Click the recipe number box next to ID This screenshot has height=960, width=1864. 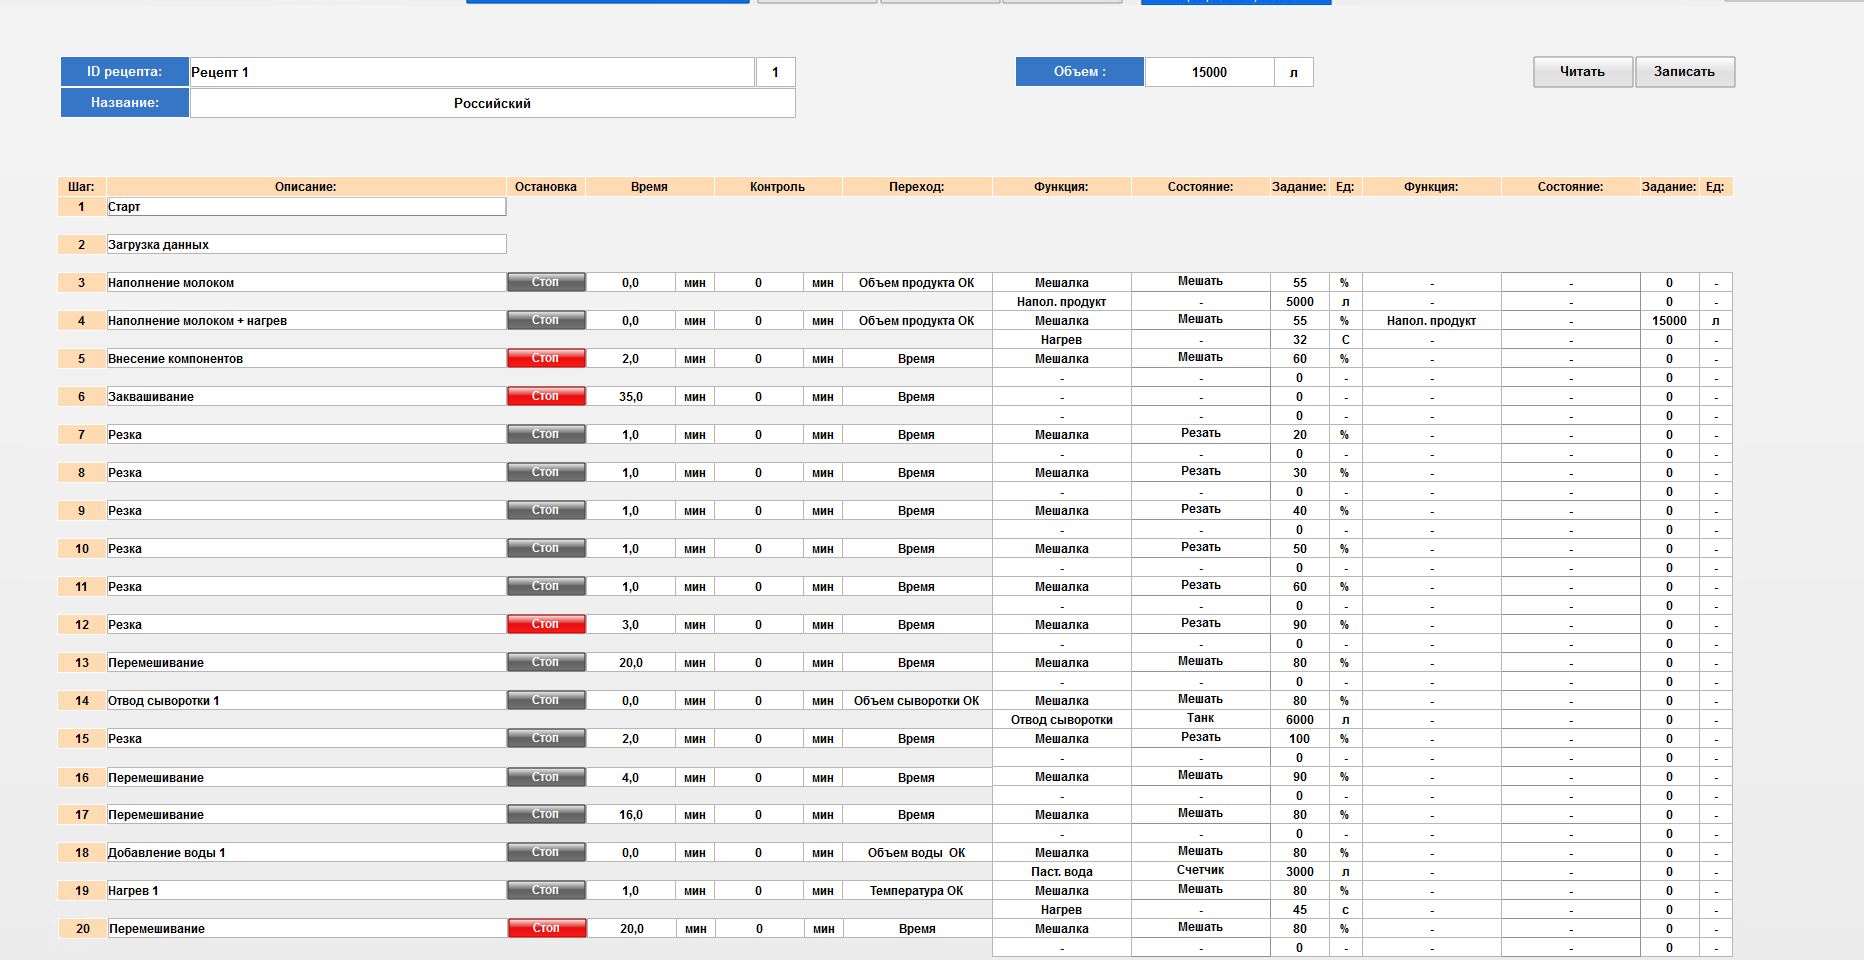(x=775, y=72)
